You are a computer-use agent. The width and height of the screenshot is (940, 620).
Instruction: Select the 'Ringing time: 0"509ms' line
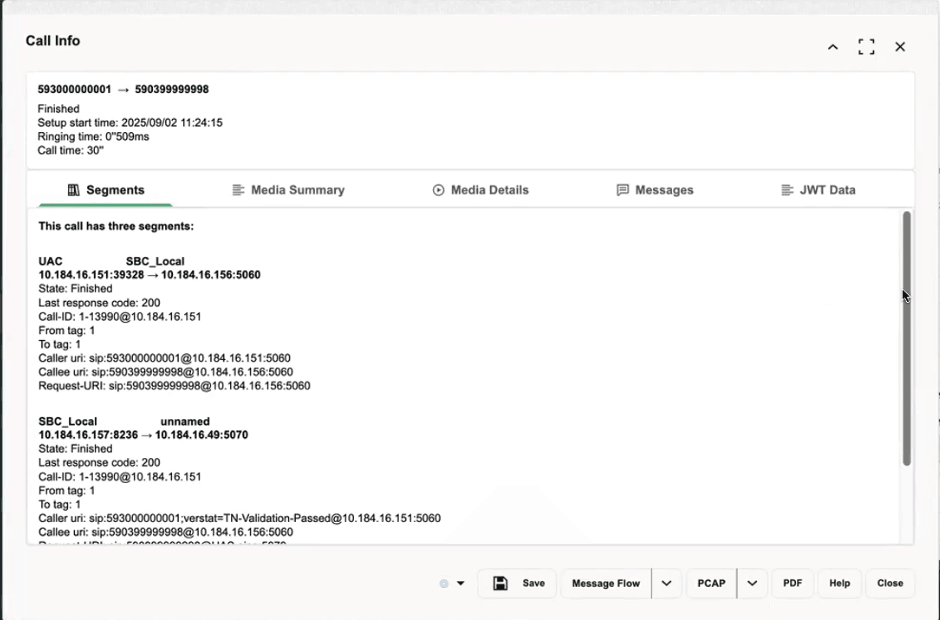point(93,137)
